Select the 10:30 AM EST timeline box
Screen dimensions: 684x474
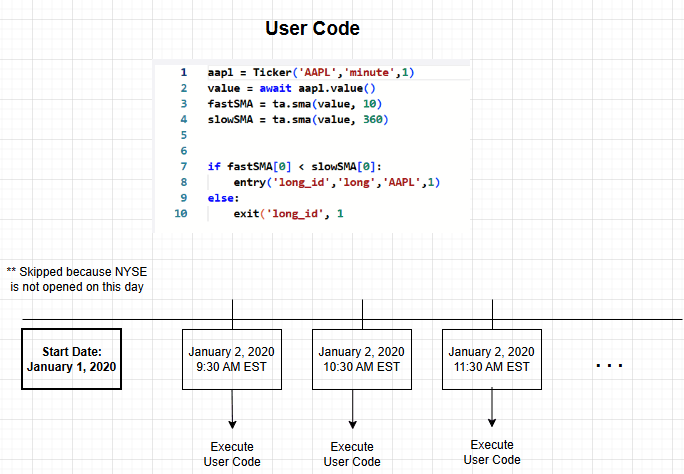point(362,359)
